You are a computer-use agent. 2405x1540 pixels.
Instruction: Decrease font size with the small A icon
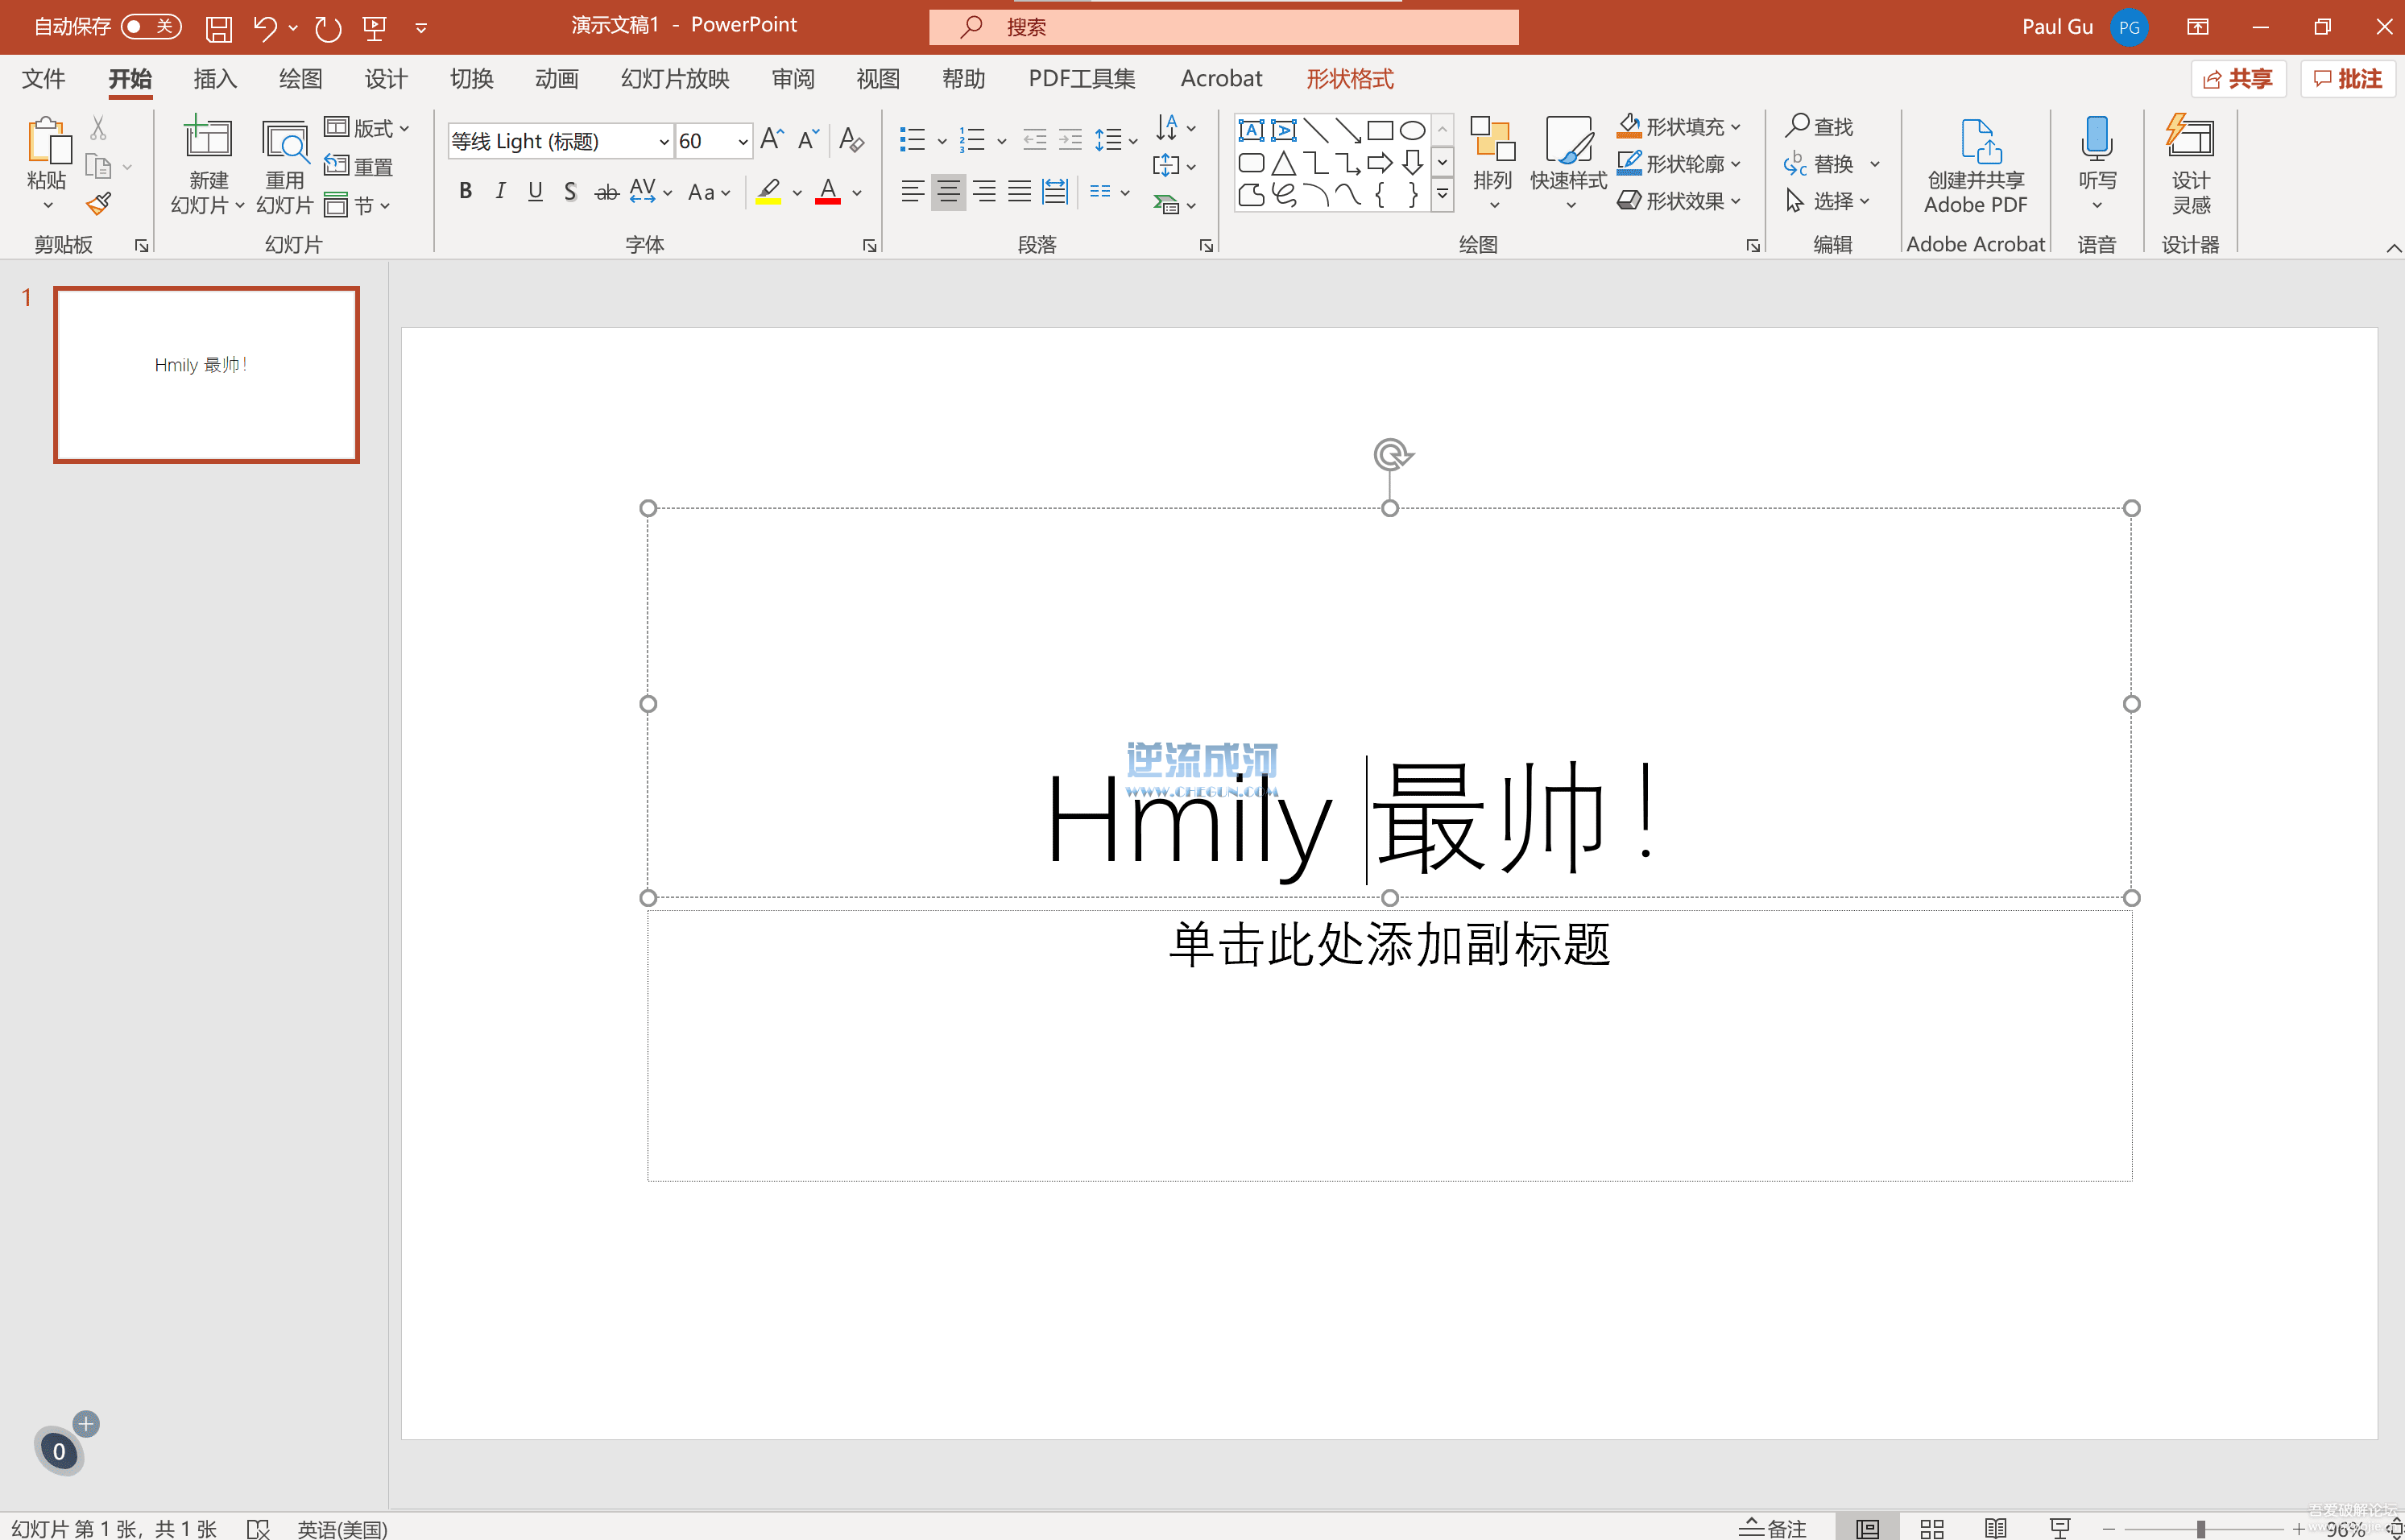pyautogui.click(x=808, y=139)
